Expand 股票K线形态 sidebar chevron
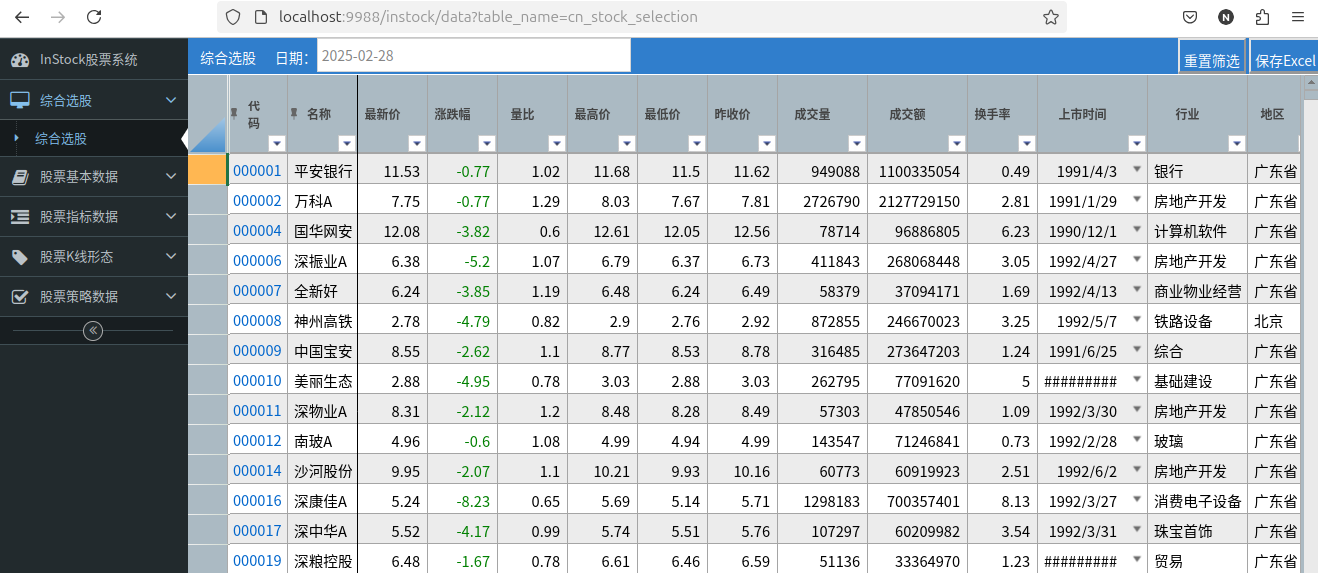The image size is (1318, 573). coord(171,257)
